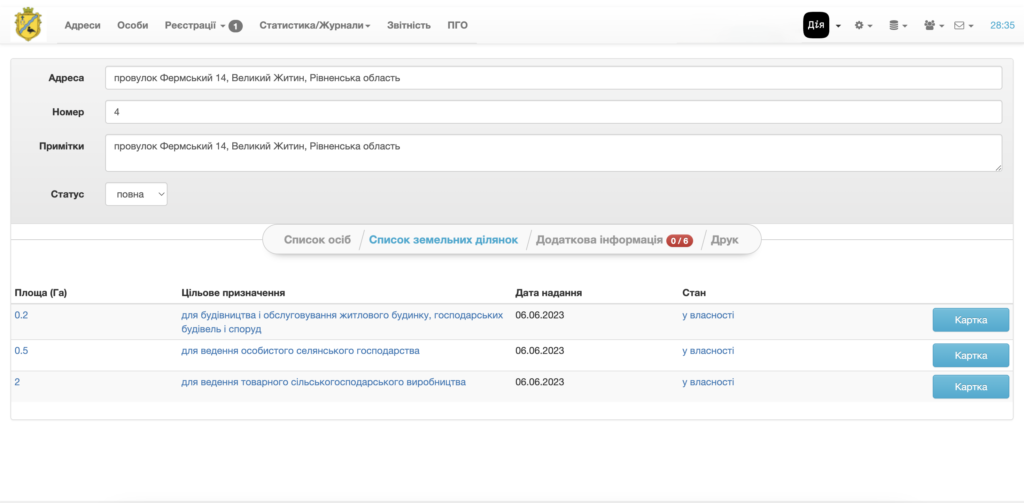Click the 28:35 session timer
The width and height of the screenshot is (1024, 503).
click(1002, 25)
